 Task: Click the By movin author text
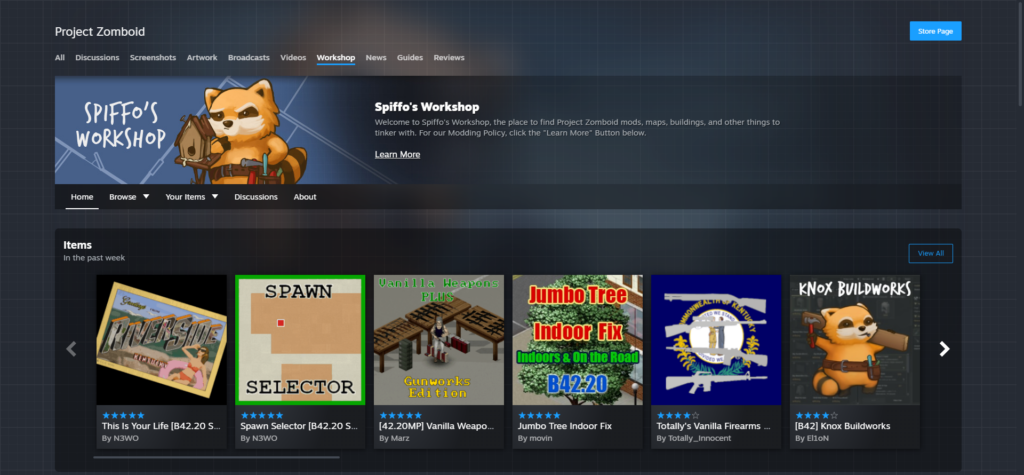coord(535,438)
